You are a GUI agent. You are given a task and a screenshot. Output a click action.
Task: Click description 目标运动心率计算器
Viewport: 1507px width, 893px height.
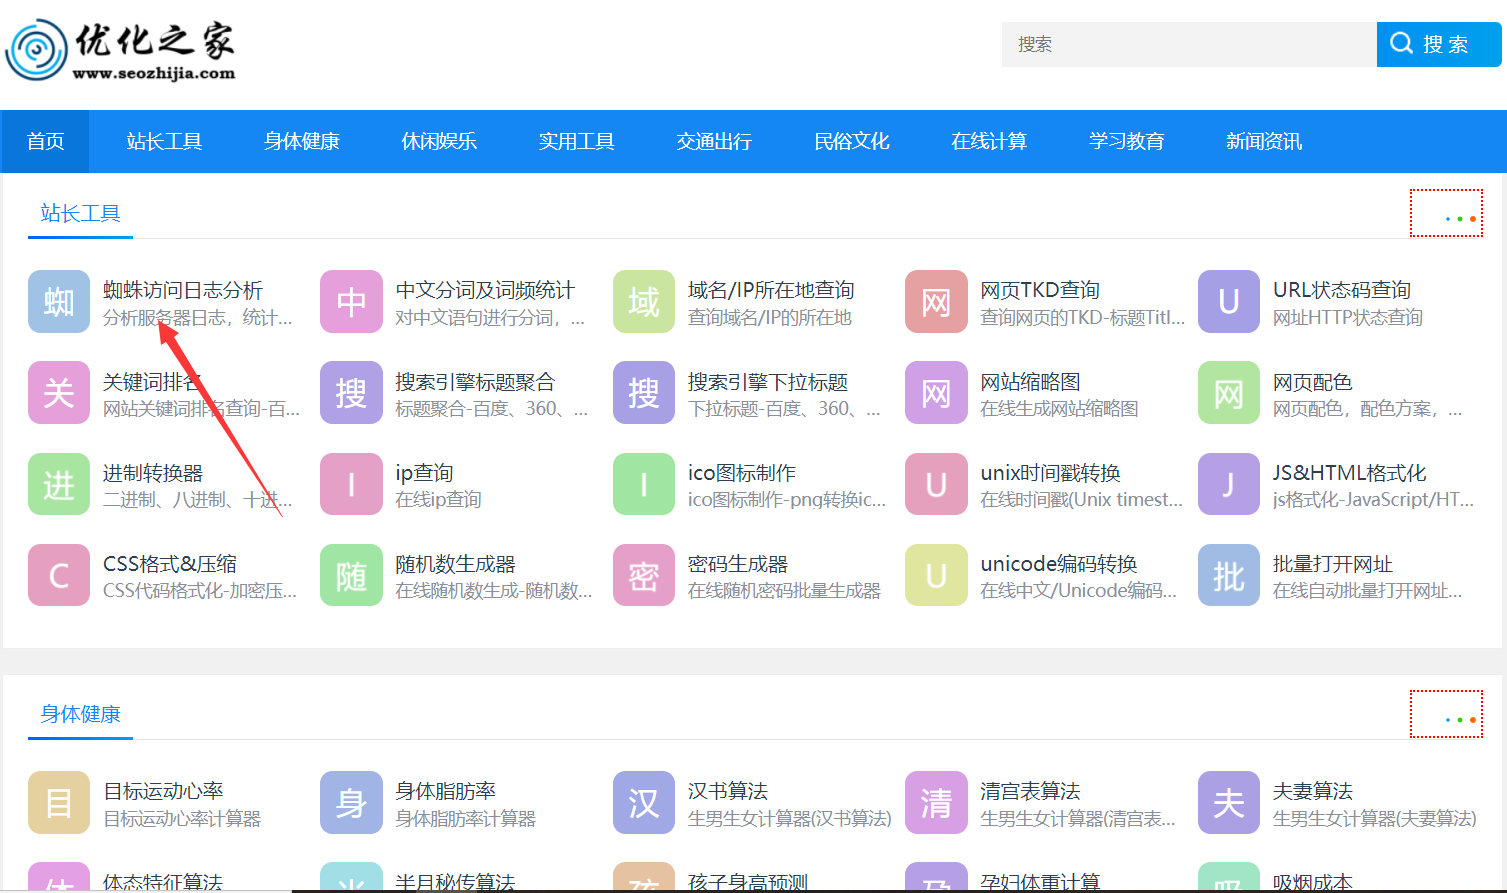click(x=182, y=819)
